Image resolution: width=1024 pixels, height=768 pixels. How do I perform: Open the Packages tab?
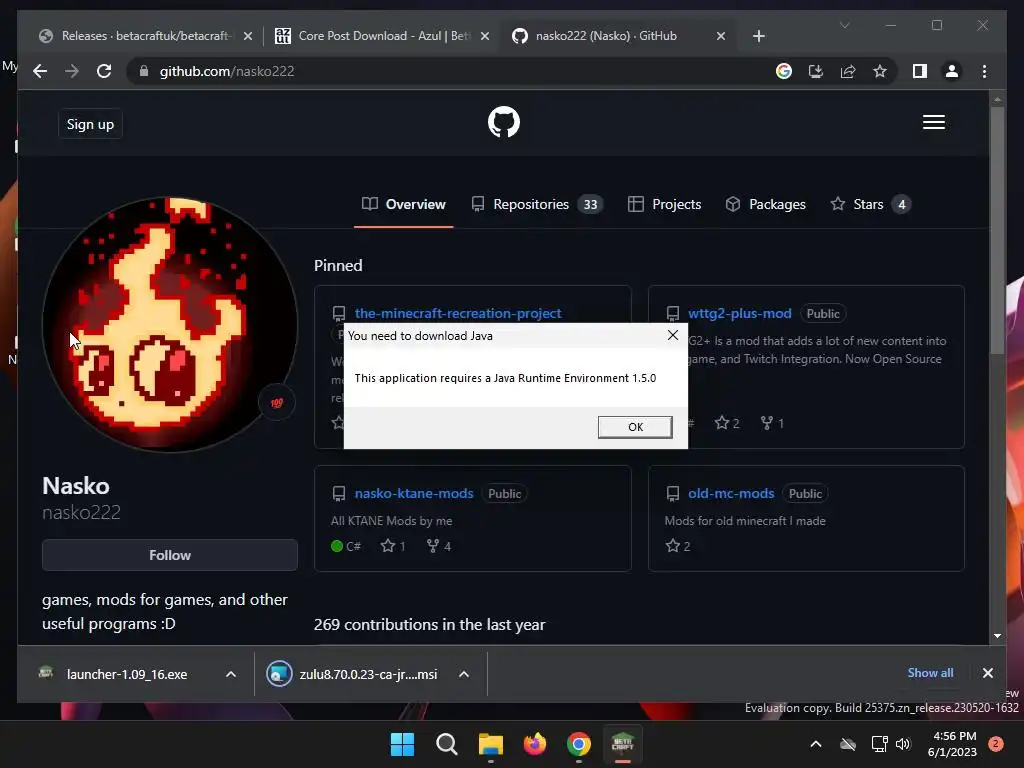tap(765, 204)
